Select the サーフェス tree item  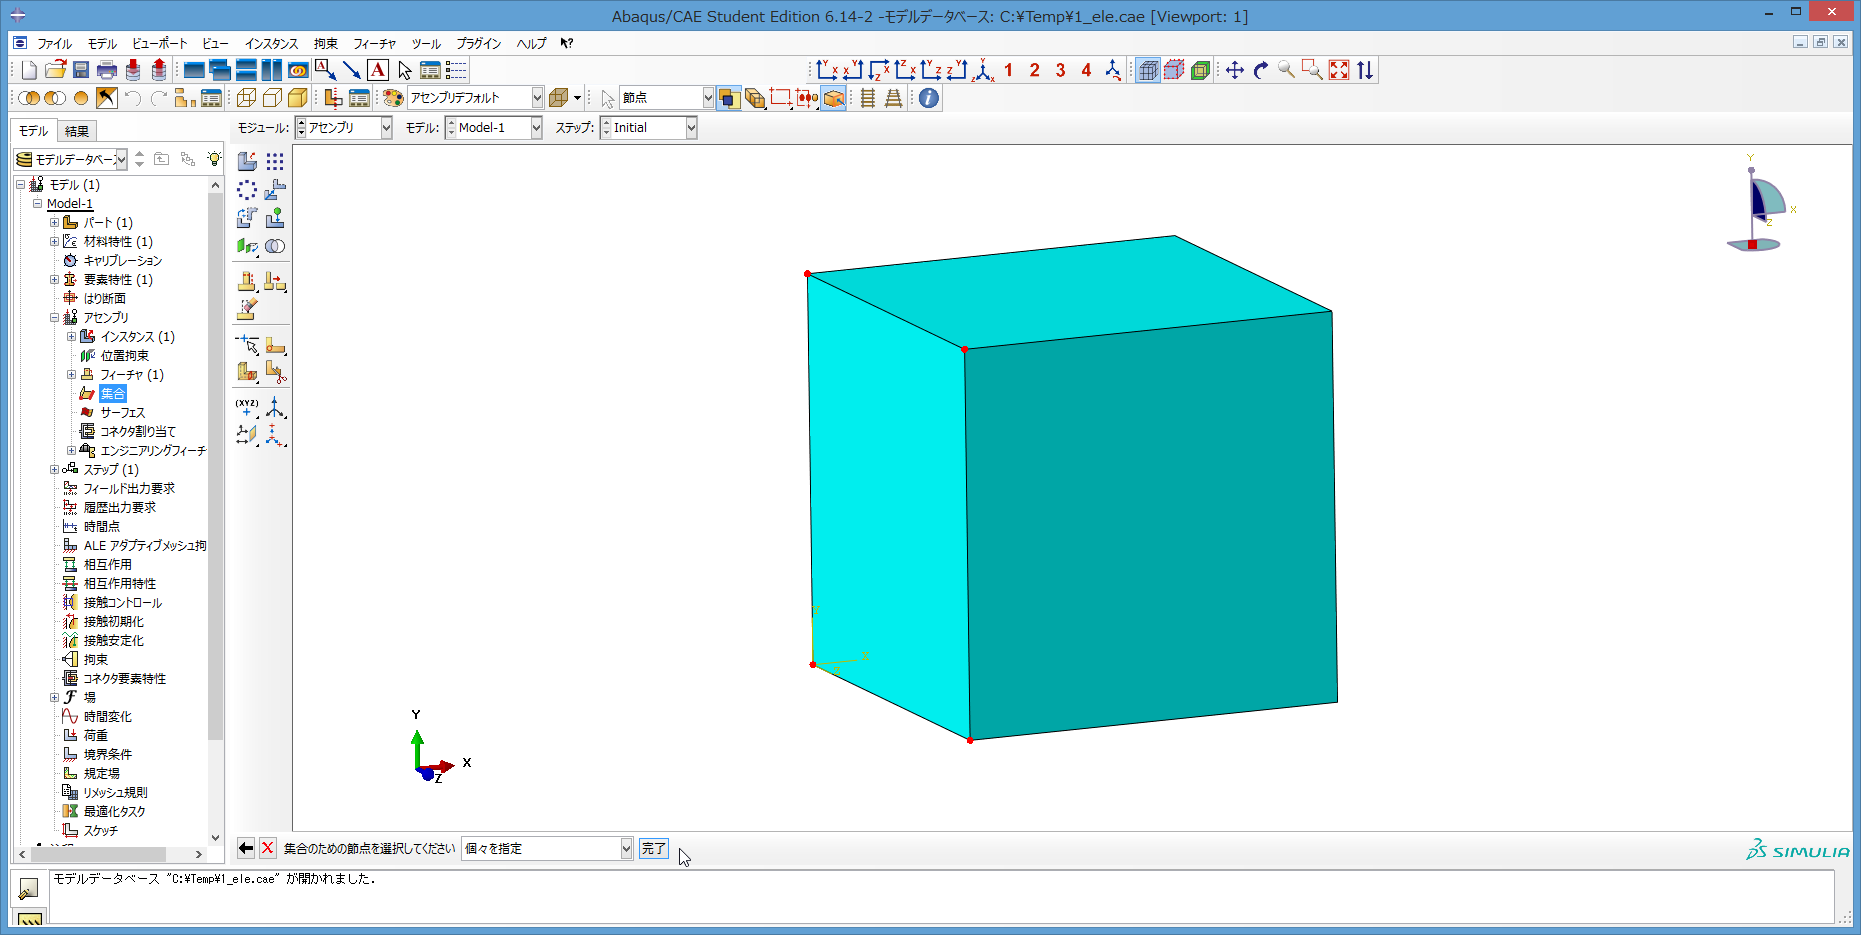click(x=122, y=413)
